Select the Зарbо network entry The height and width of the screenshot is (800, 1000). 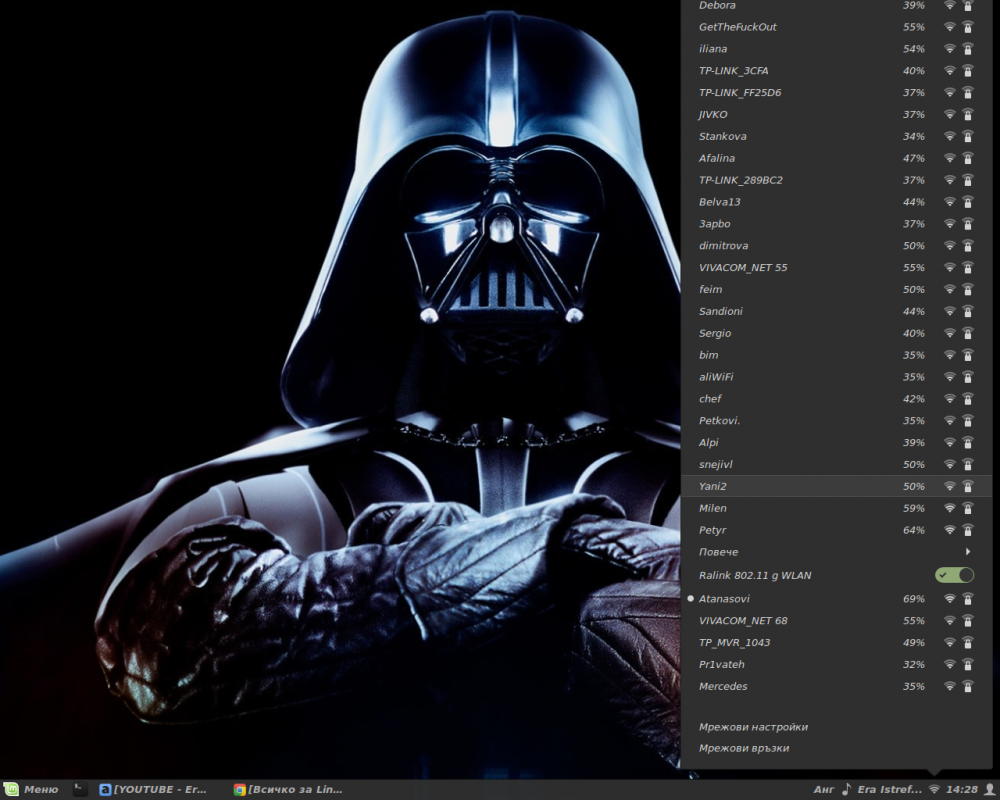[837, 223]
